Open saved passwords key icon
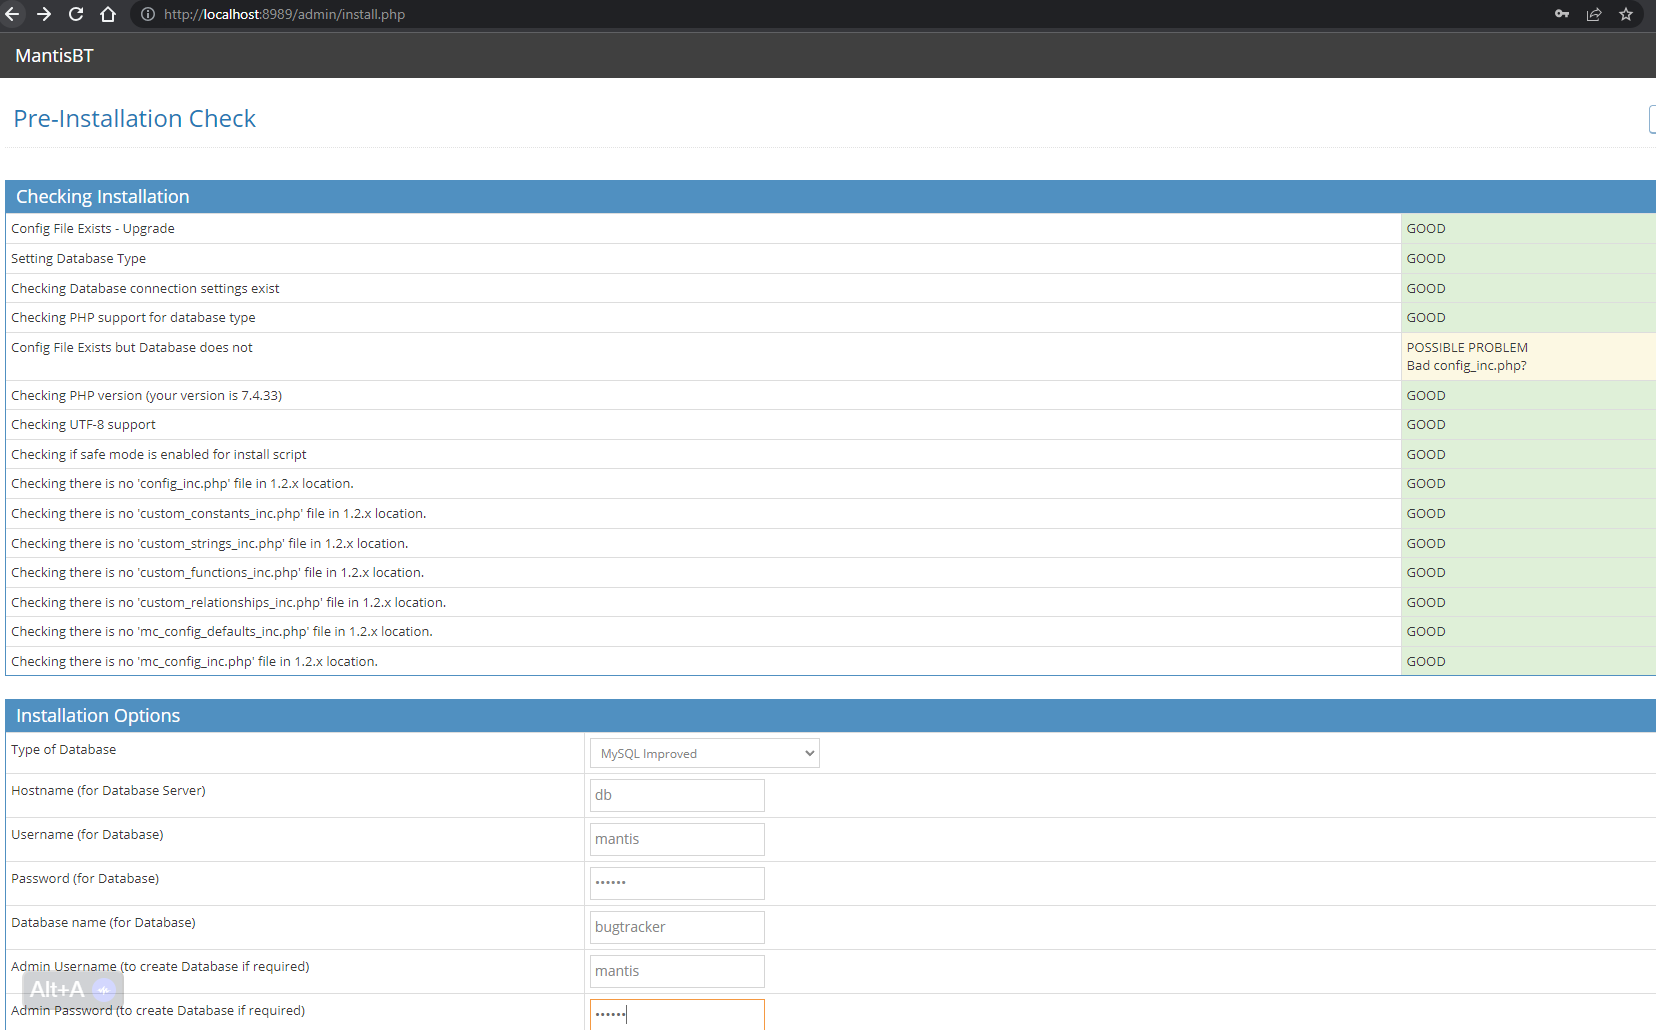 point(1562,14)
